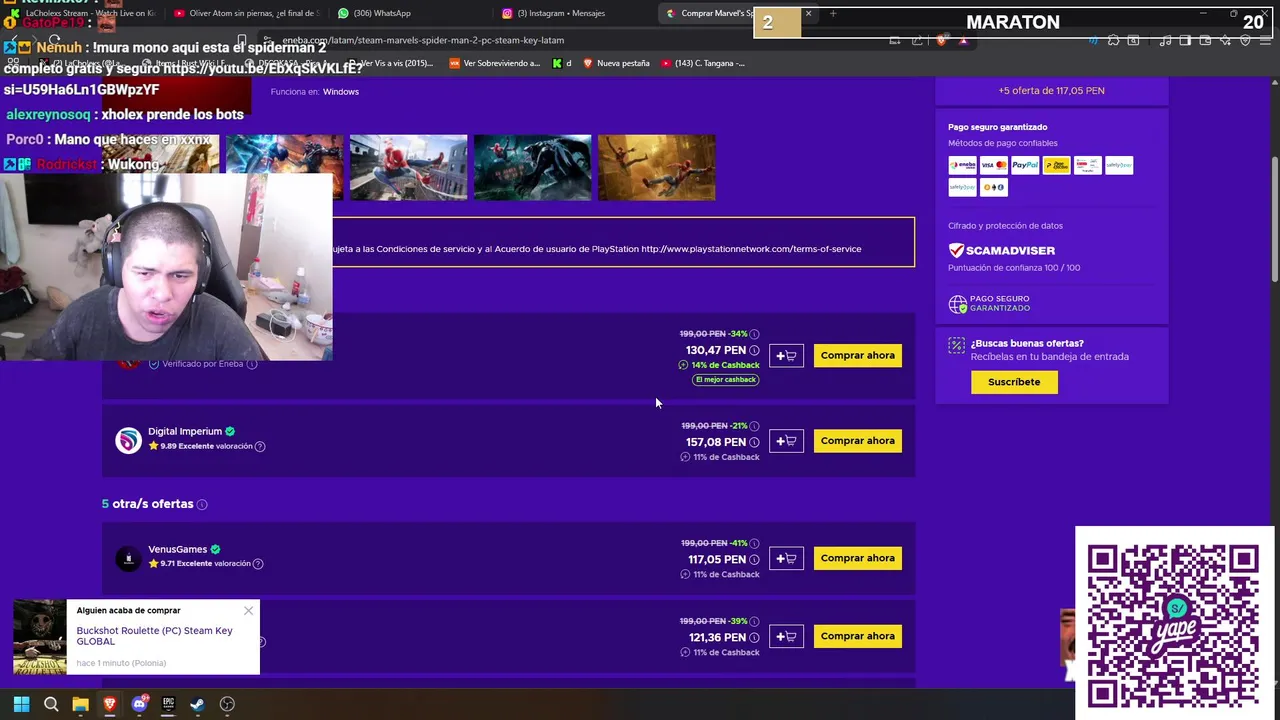Click the Buckshot Roulette popup image
1280x720 pixels.
tap(39, 637)
